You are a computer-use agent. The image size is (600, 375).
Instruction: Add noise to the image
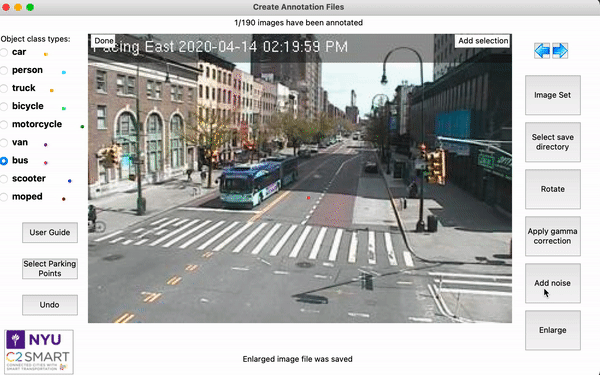tap(553, 283)
